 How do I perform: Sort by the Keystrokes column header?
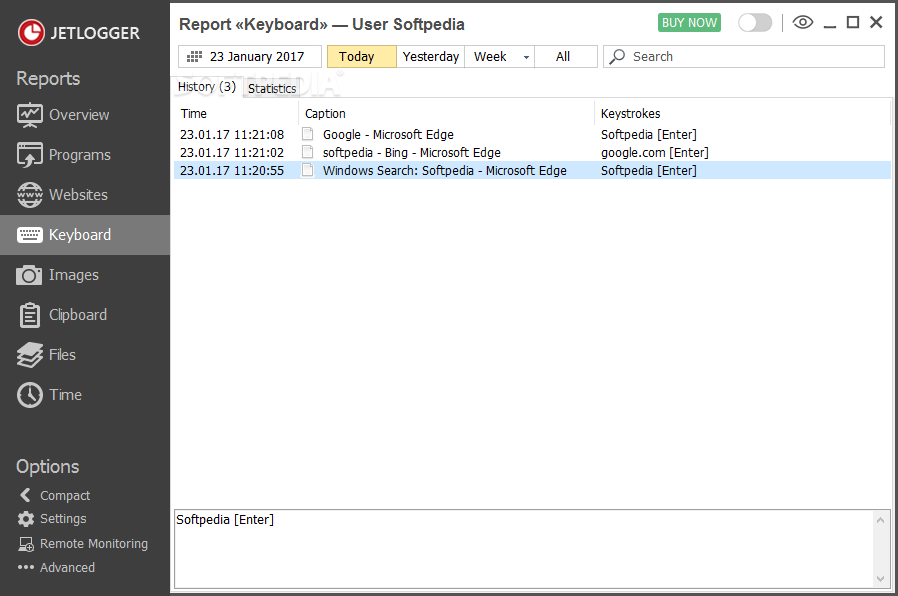coord(743,113)
